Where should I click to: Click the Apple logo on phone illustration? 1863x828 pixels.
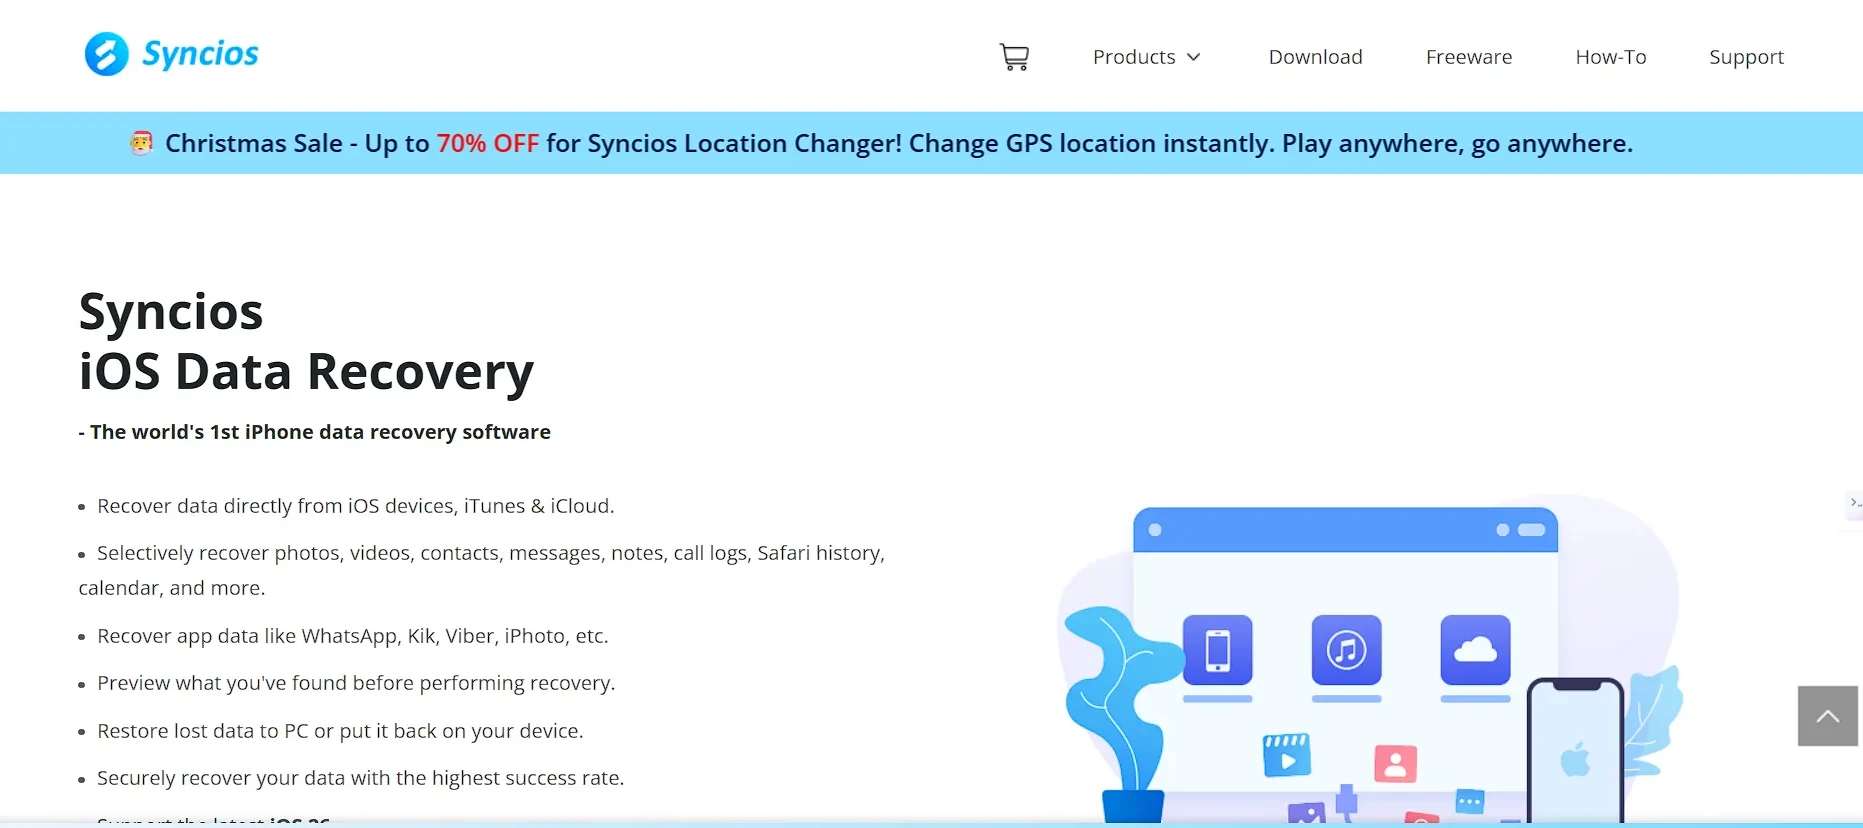[x=1576, y=759]
